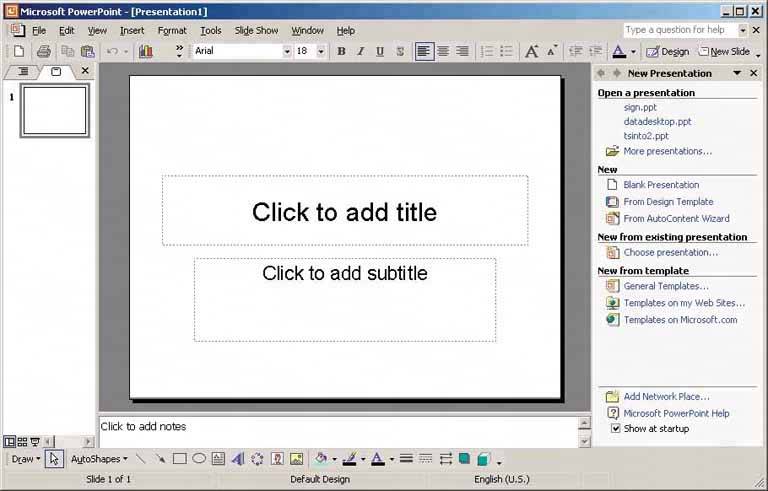
Task: Create a new blank document from toolbar
Action: [x=19, y=51]
